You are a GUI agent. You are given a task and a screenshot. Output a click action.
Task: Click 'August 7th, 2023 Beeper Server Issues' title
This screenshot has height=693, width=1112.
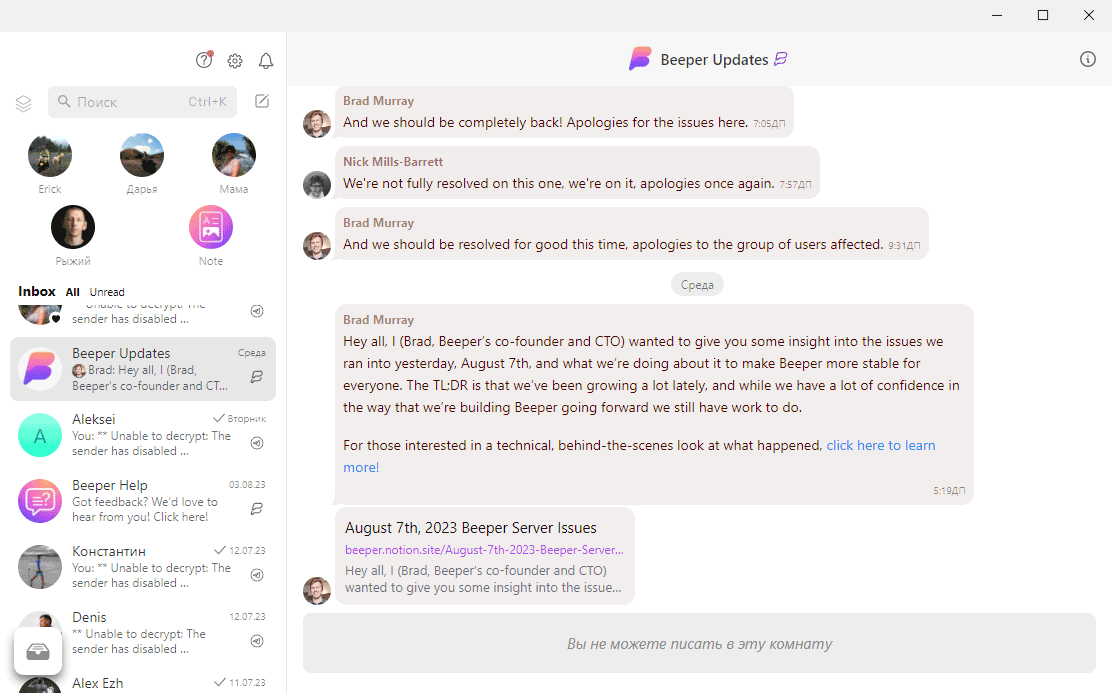point(471,528)
